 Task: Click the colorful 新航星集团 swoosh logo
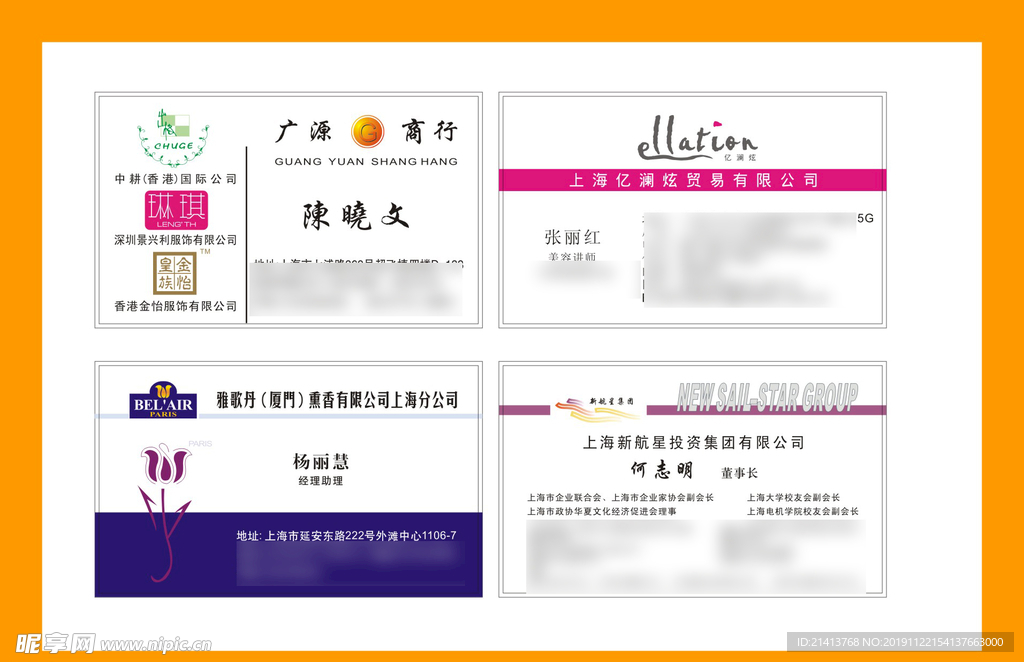coord(598,406)
